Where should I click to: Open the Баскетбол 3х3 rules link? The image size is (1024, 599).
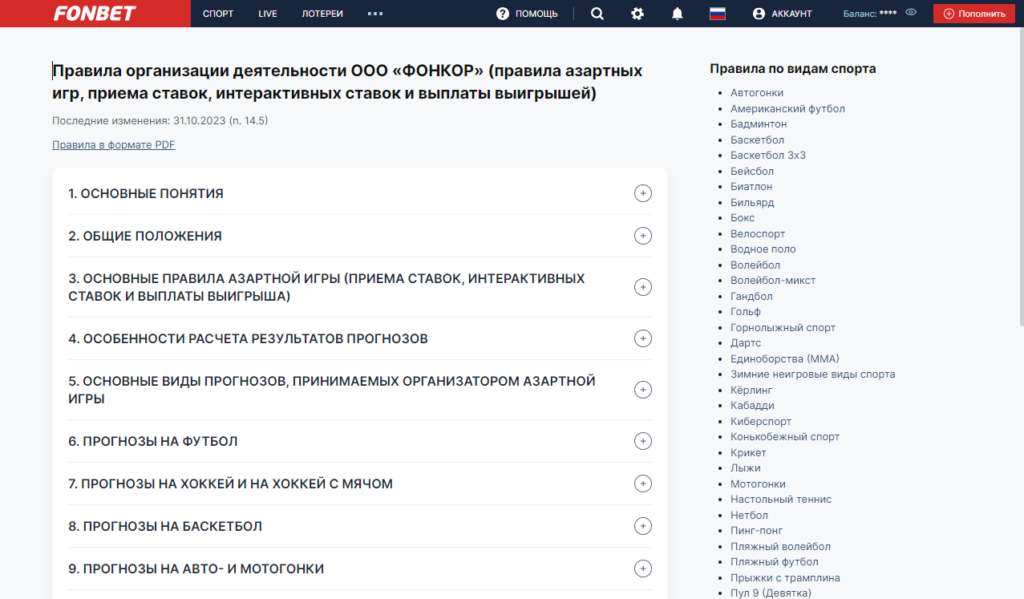click(x=768, y=155)
